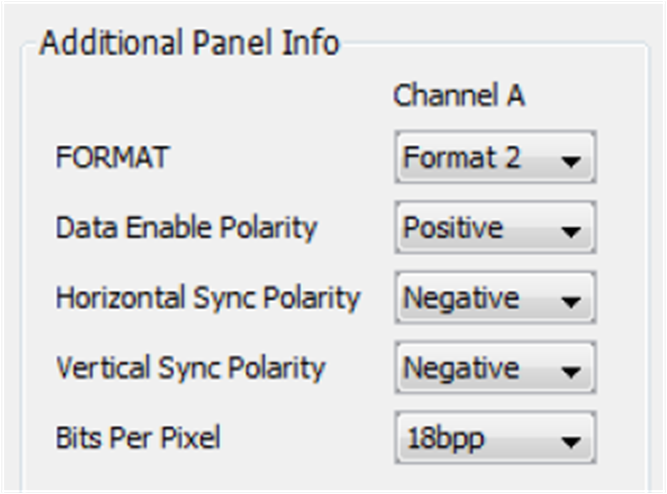Open the FORMAT dropdown showing Format 2
The image size is (667, 494).
pyautogui.click(x=494, y=158)
